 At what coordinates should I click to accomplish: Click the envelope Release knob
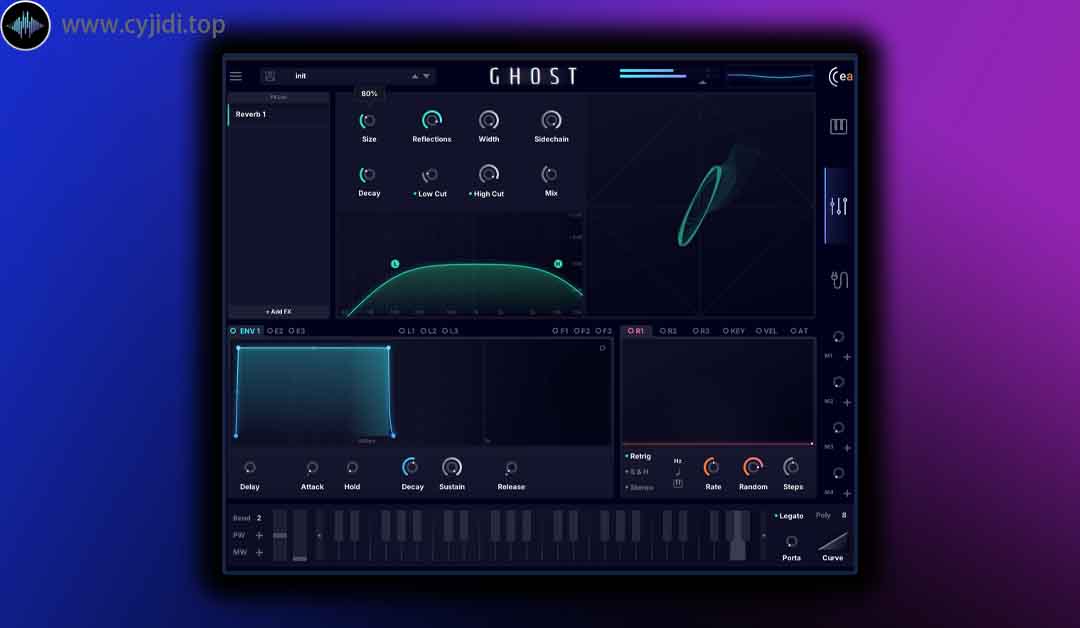point(511,468)
